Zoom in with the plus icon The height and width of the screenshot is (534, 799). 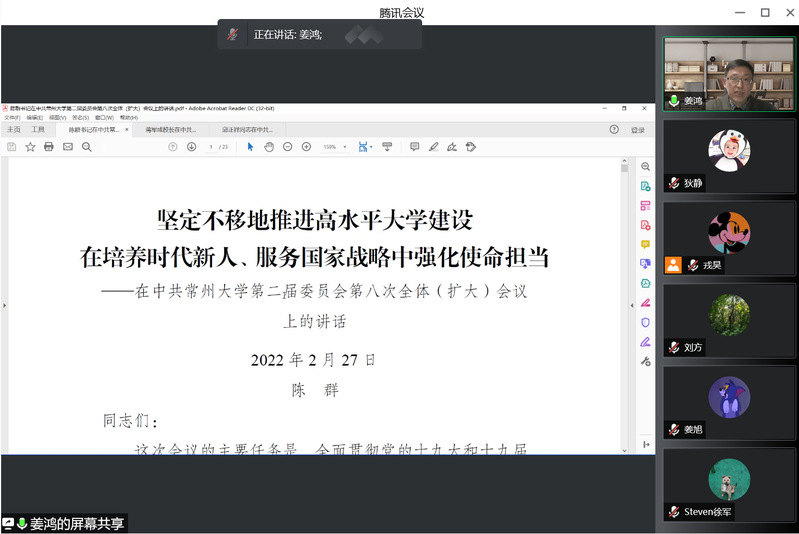[x=305, y=147]
